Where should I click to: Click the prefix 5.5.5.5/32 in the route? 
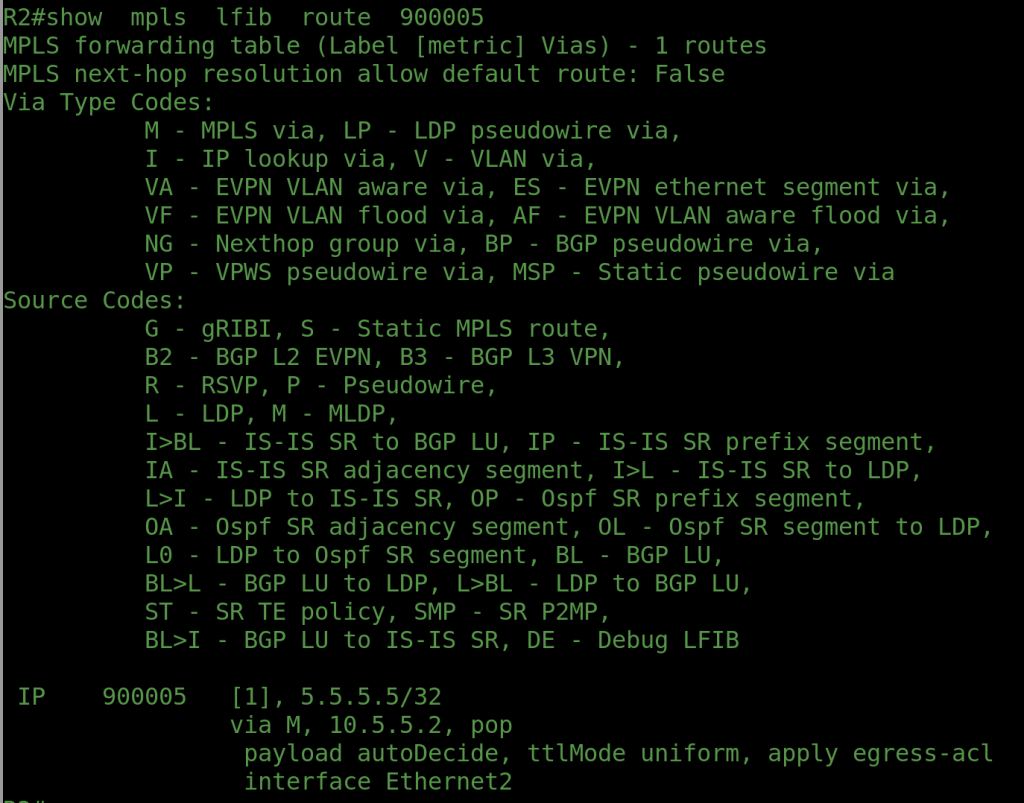(371, 697)
